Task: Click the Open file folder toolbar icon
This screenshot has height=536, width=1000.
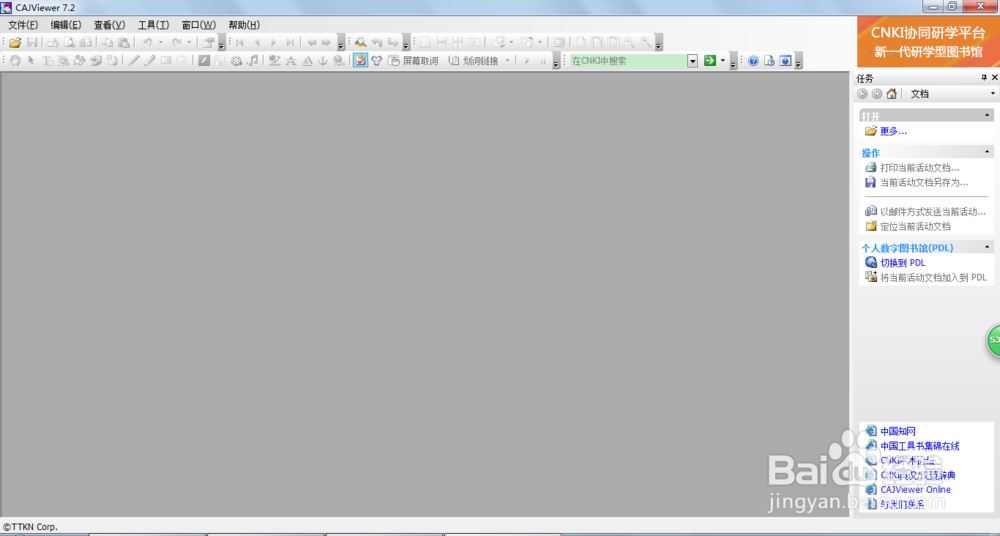Action: point(15,43)
